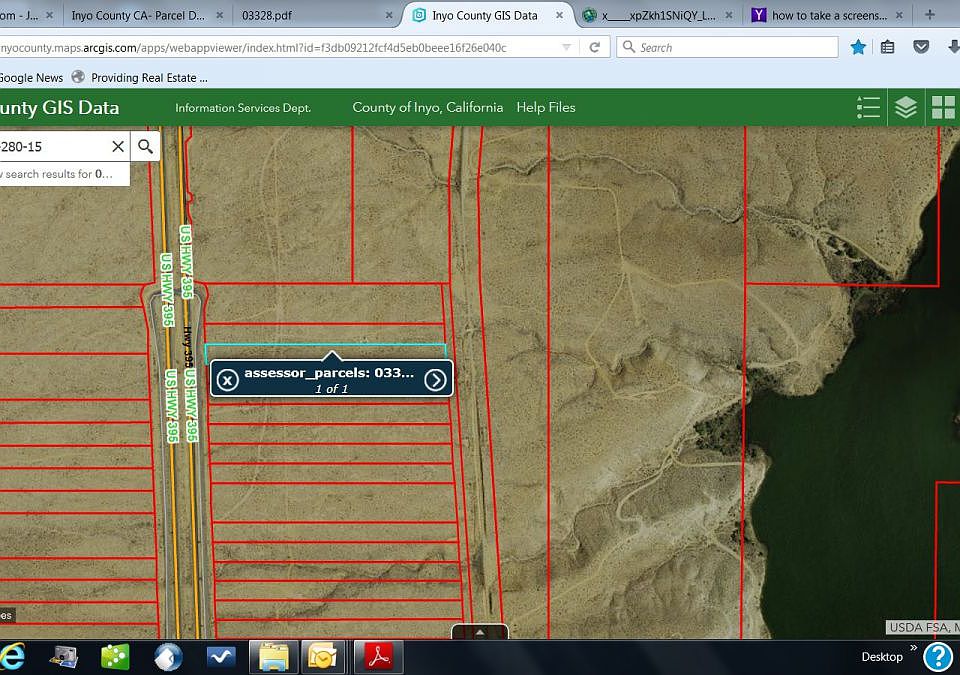This screenshot has height=675, width=960.
Task: Open the map legend panel
Action: click(x=868, y=108)
